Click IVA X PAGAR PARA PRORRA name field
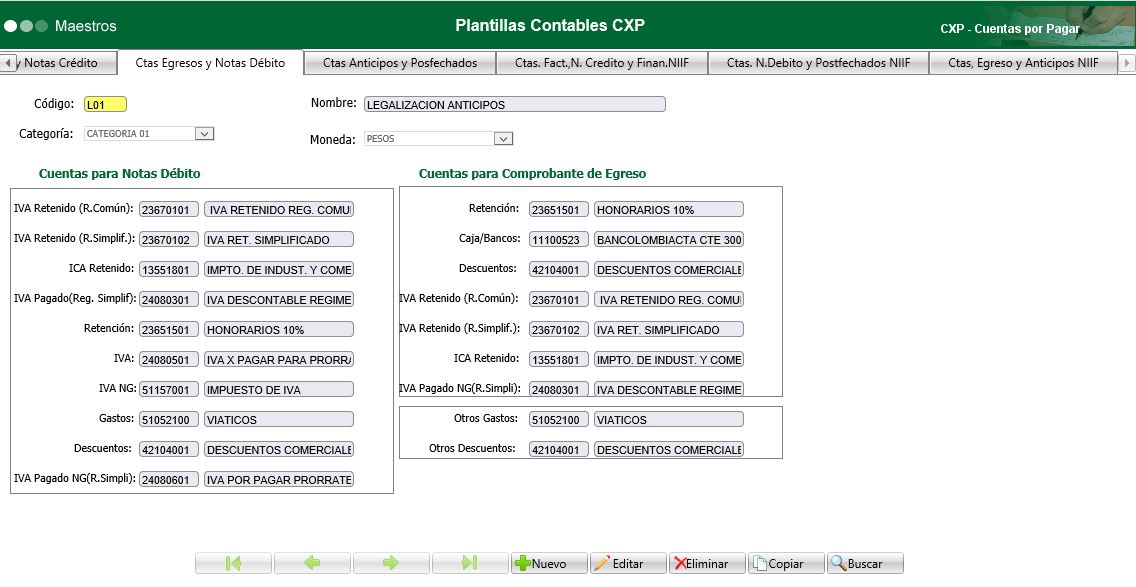The height and width of the screenshot is (587, 1136). pyautogui.click(x=279, y=359)
